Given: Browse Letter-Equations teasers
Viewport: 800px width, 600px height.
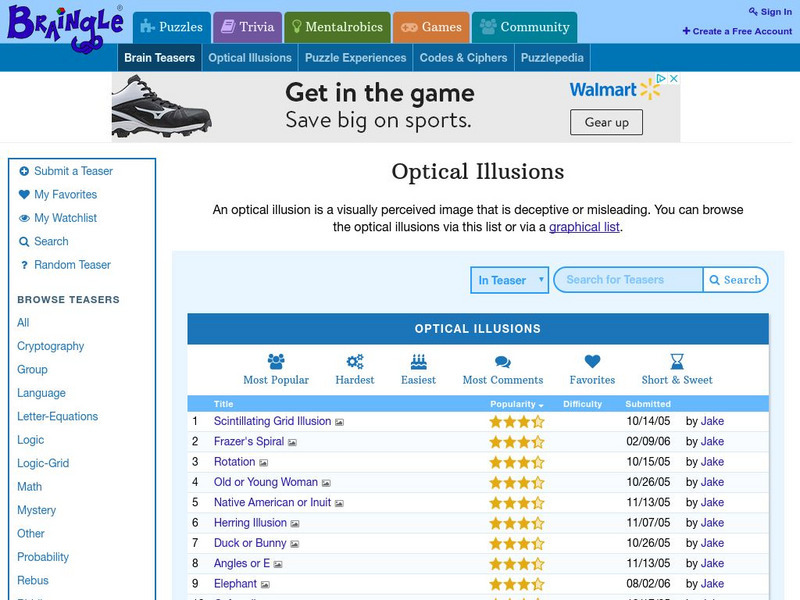Looking at the screenshot, I should pyautogui.click(x=58, y=416).
